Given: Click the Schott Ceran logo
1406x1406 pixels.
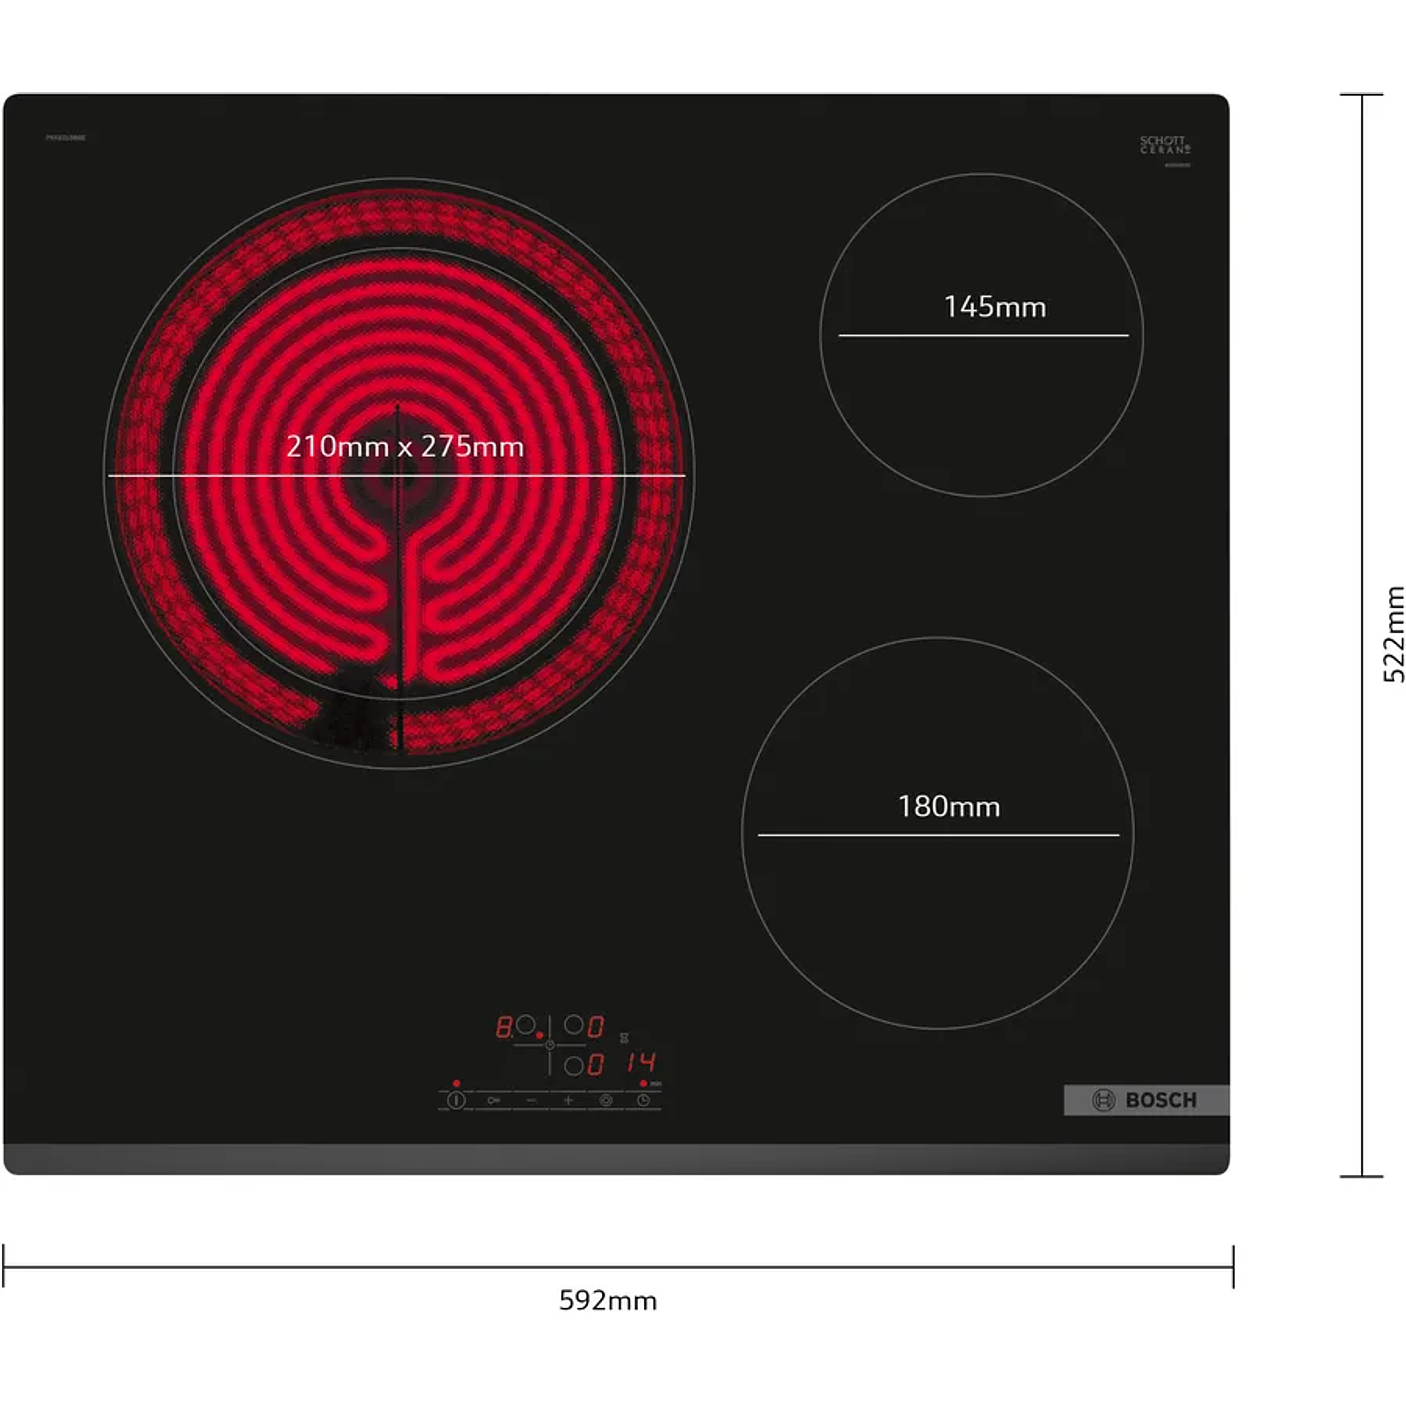Looking at the screenshot, I should point(1165,145).
